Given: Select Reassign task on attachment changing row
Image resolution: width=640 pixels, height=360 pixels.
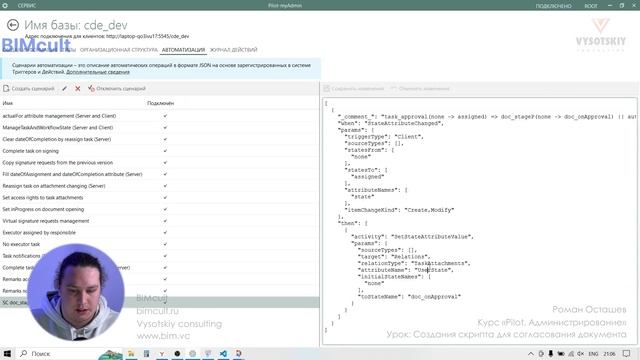Looking at the screenshot, I should [160, 186].
